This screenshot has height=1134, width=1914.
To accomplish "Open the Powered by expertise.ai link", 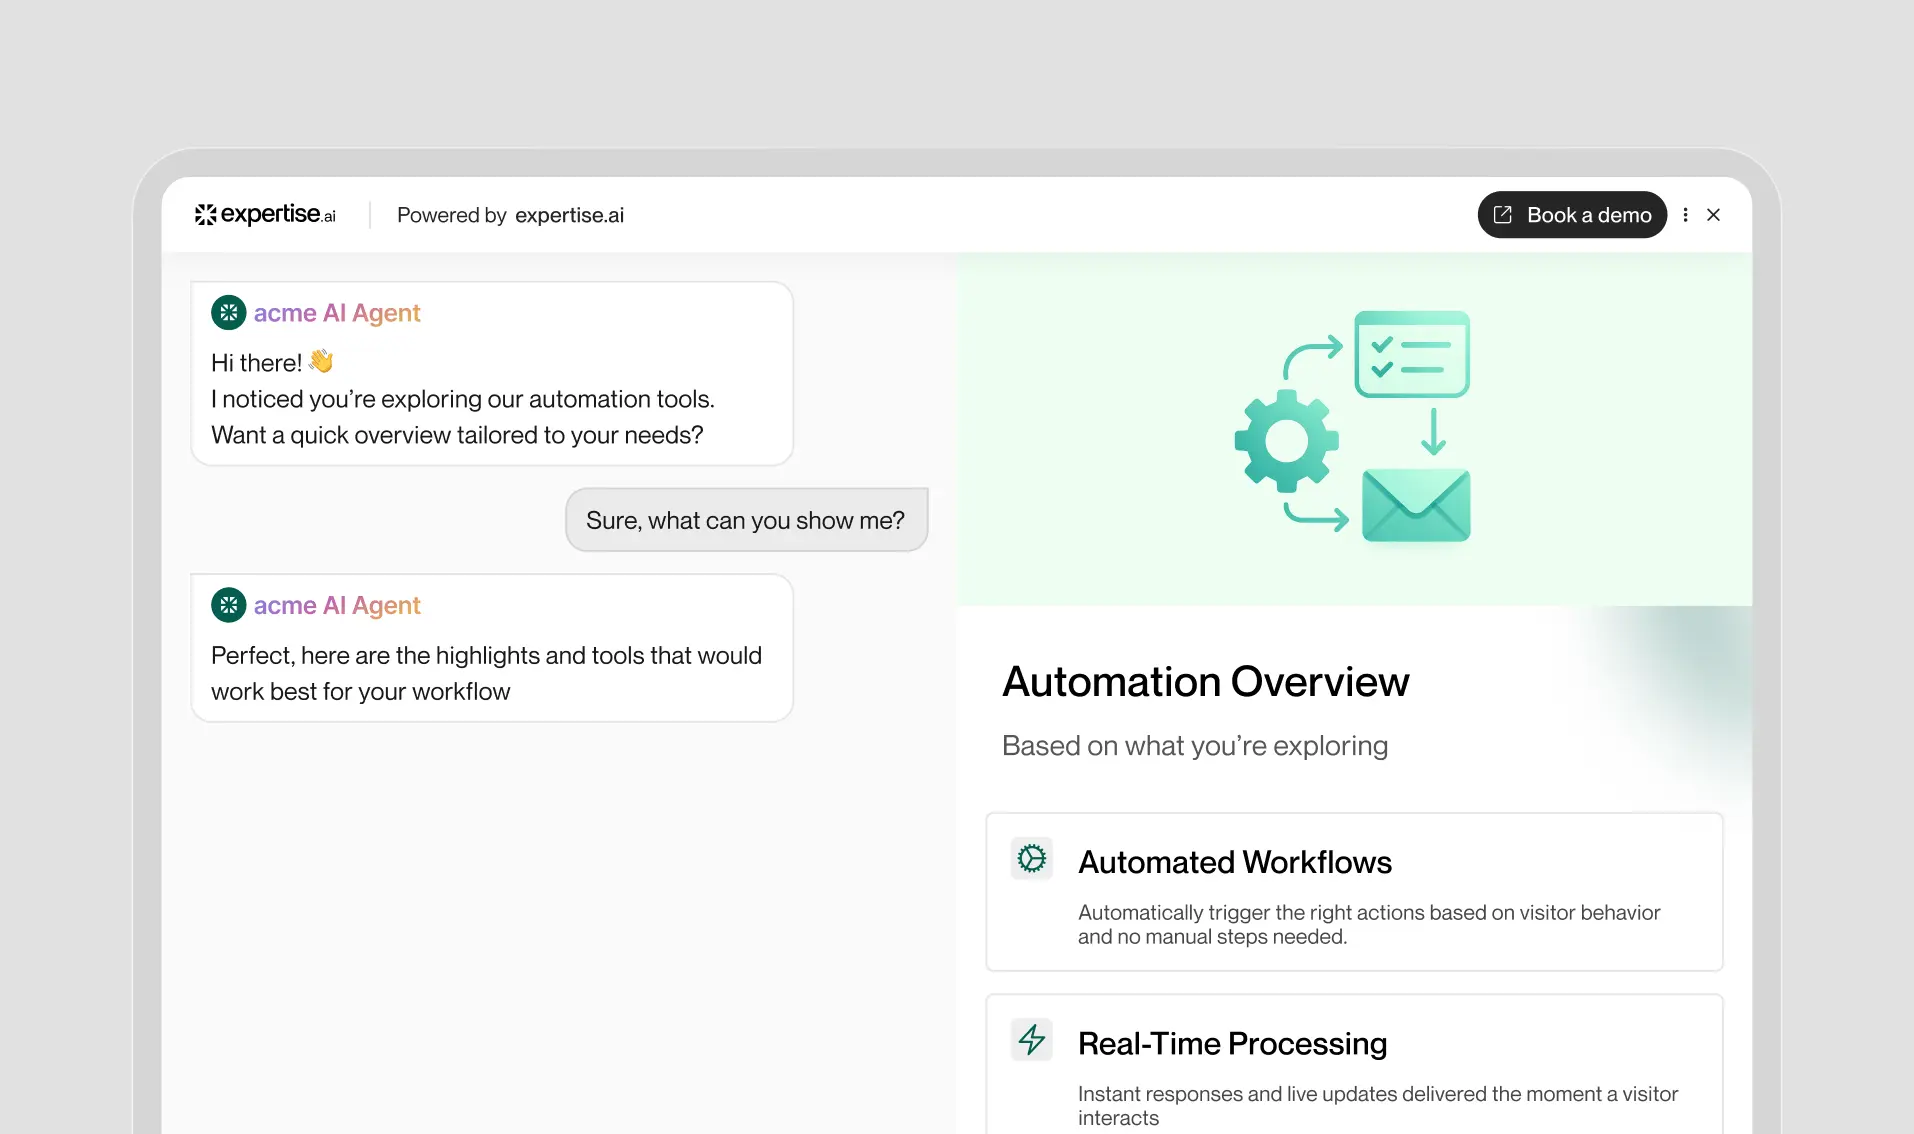I will tap(510, 215).
